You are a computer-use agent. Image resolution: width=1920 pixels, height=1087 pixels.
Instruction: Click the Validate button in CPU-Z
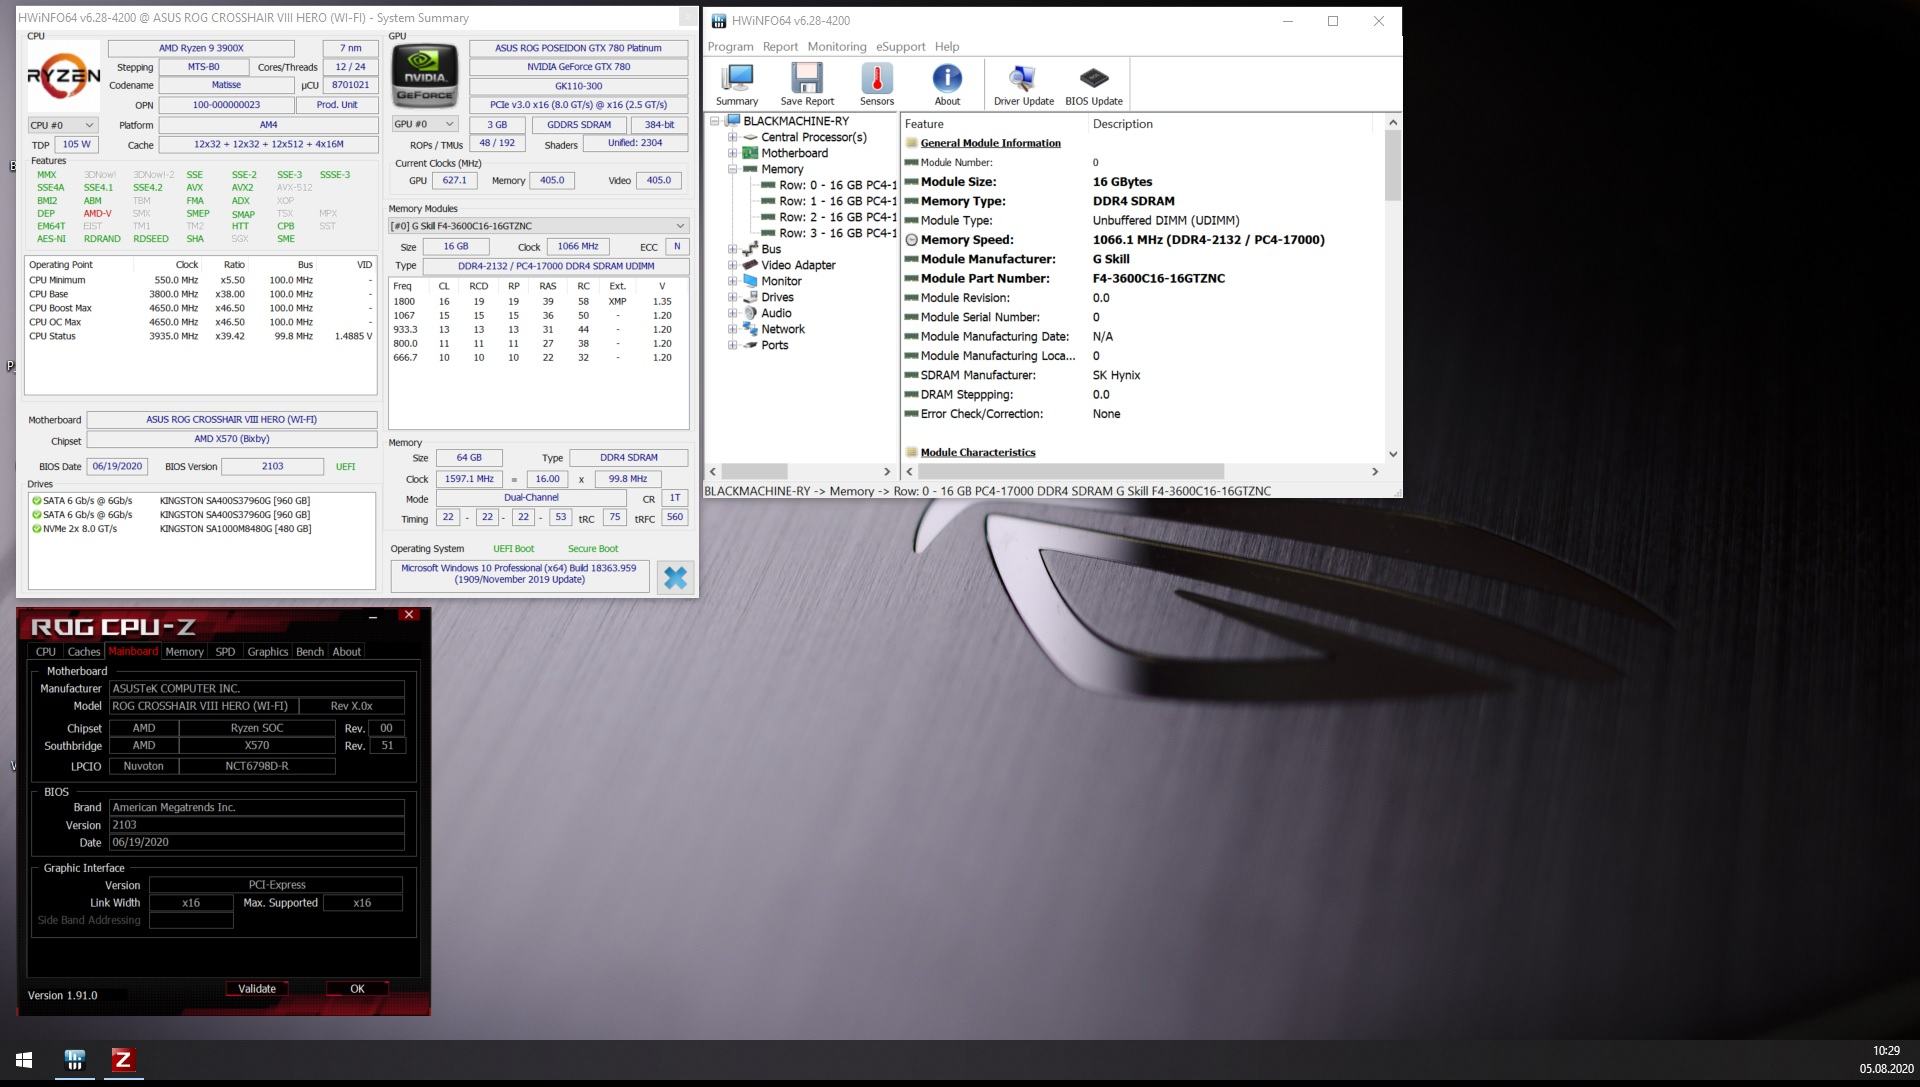pos(257,989)
